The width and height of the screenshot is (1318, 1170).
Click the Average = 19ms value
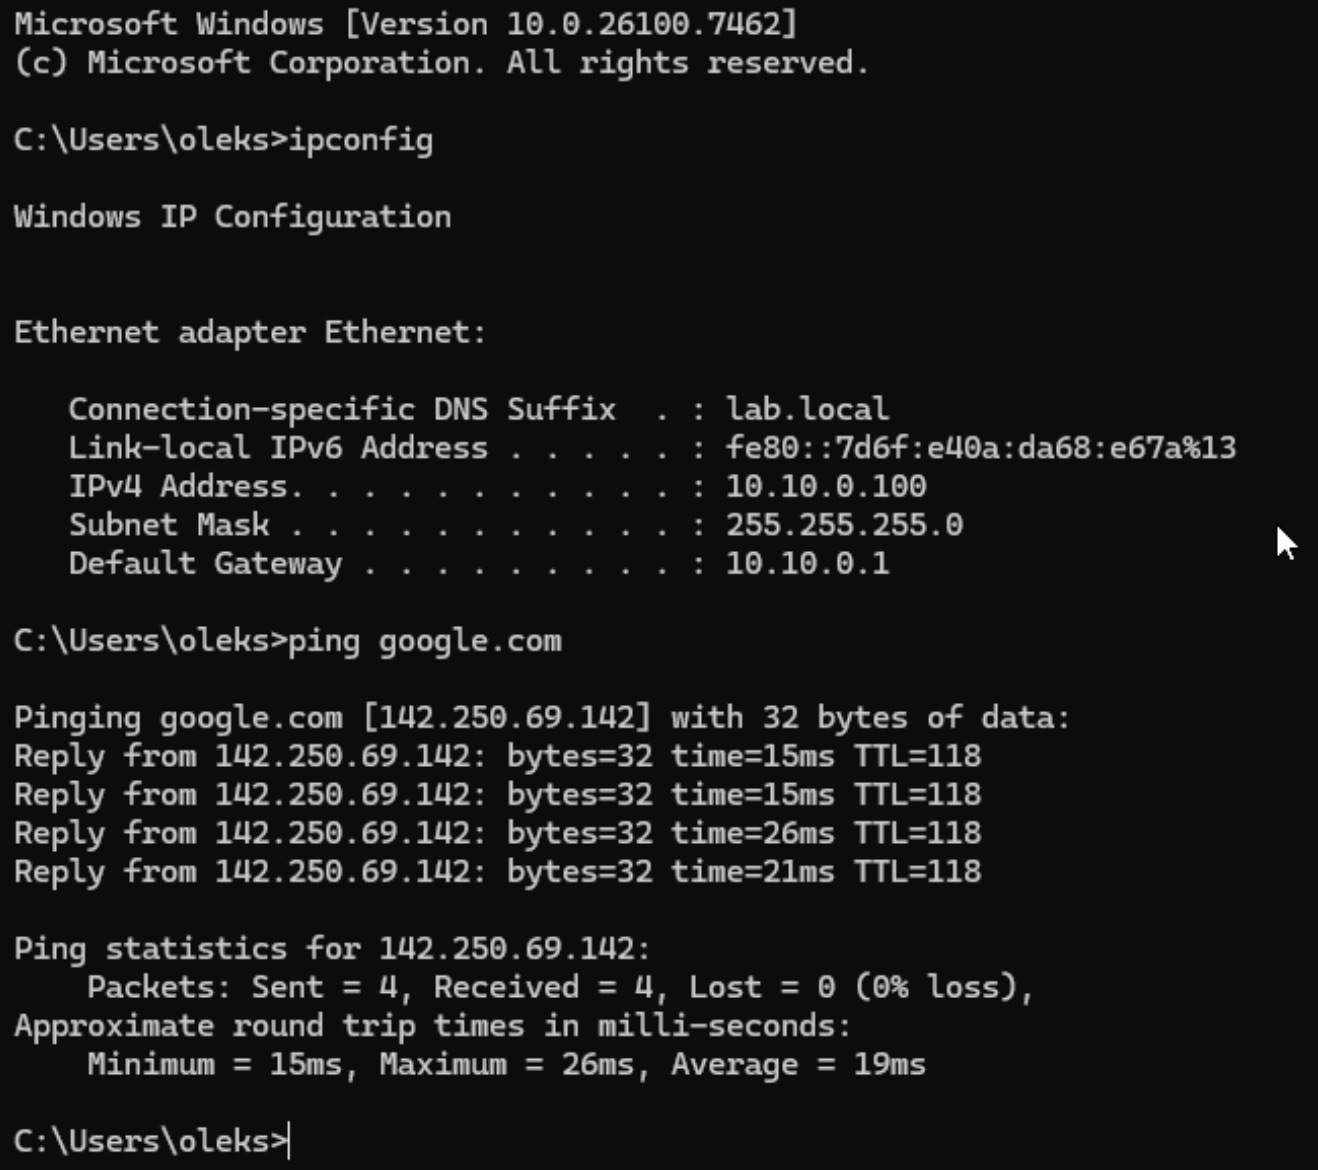pos(798,1064)
